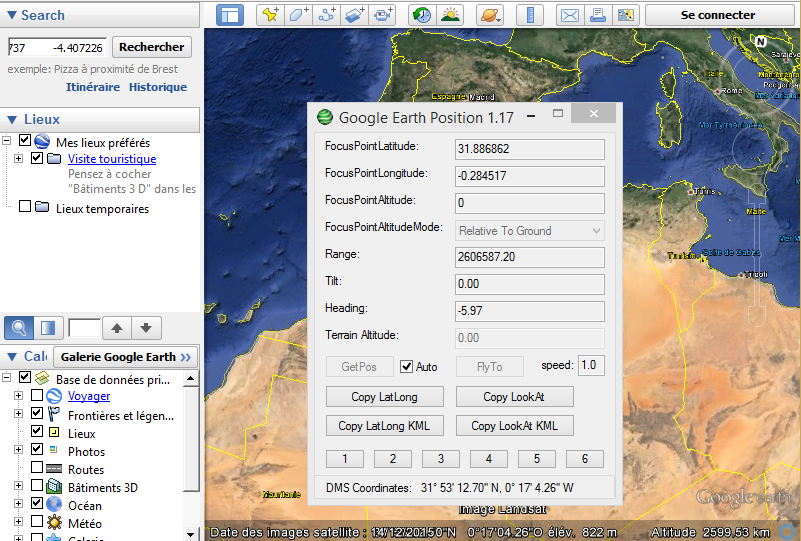Add a polygon from the toolbar
This screenshot has height=541, width=801.
[x=298, y=15]
